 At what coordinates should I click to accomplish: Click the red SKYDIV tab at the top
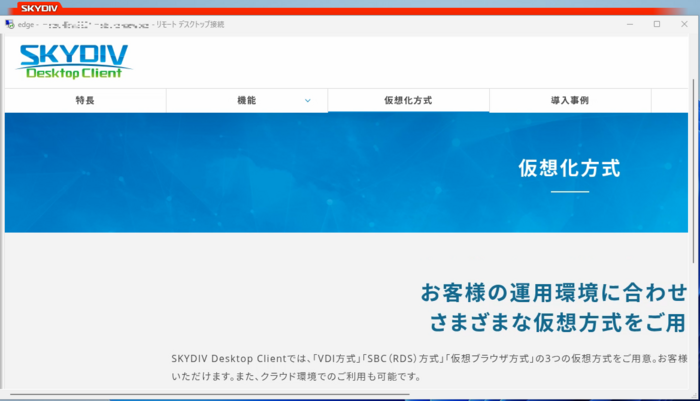click(x=39, y=8)
